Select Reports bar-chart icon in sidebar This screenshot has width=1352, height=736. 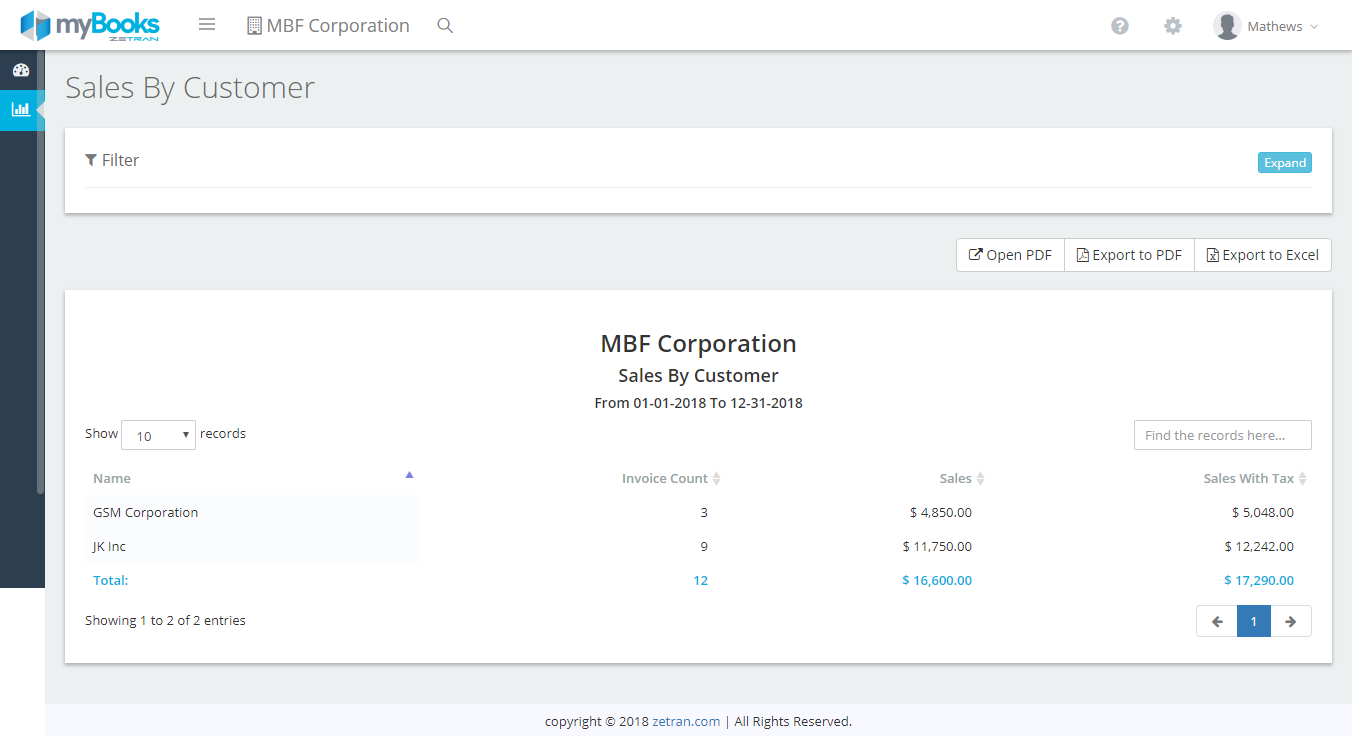20,109
